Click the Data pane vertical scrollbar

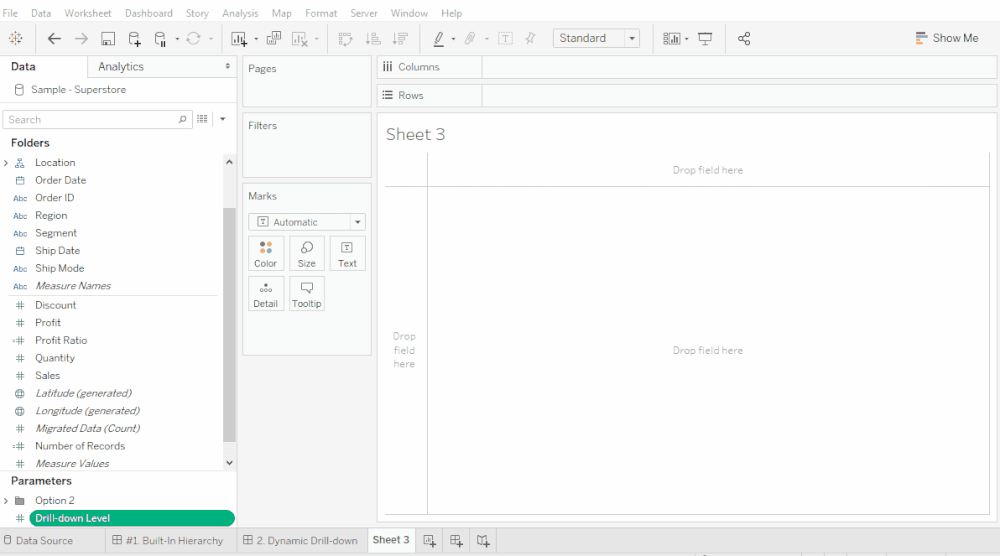[x=229, y=324]
